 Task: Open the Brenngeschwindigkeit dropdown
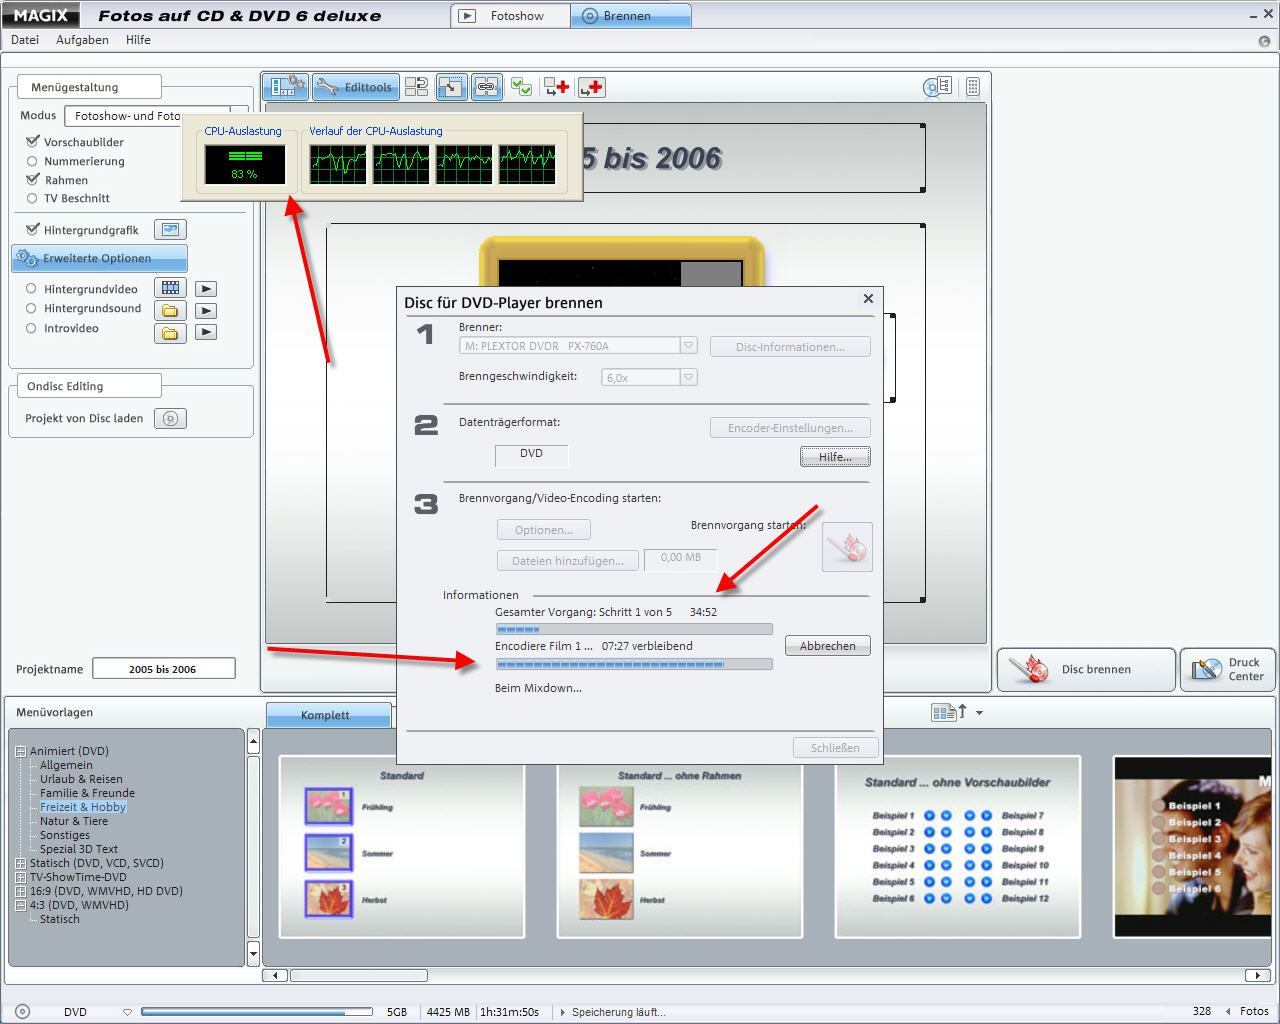(688, 377)
